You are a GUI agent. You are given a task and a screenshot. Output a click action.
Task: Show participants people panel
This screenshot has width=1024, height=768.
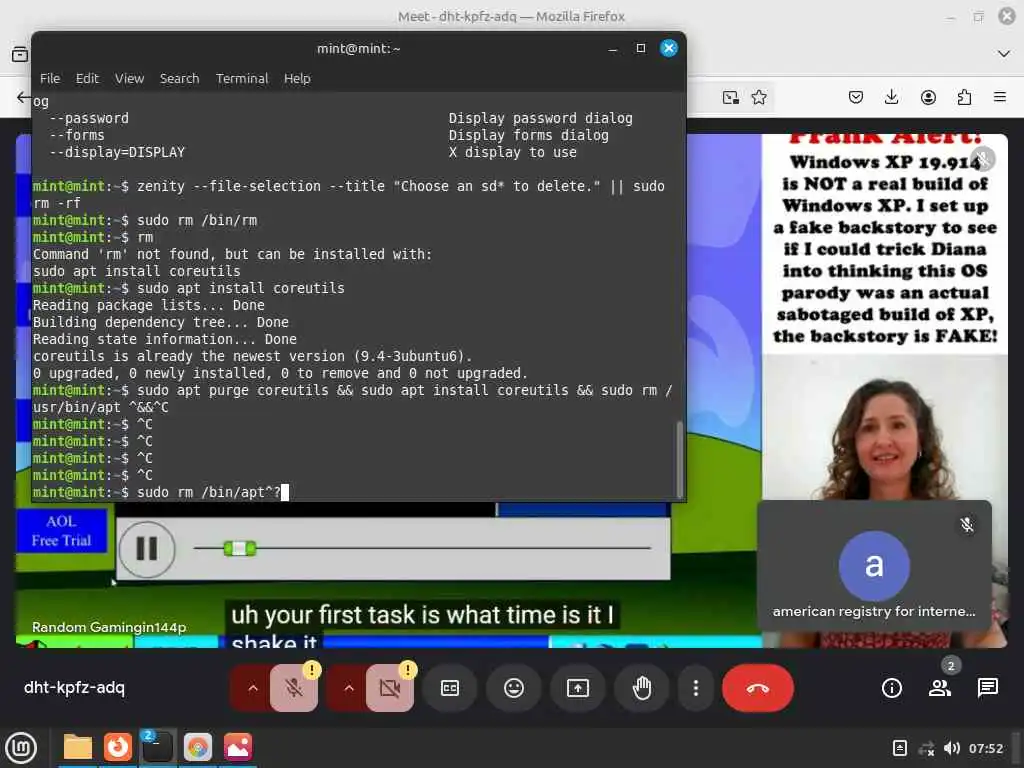click(x=940, y=688)
